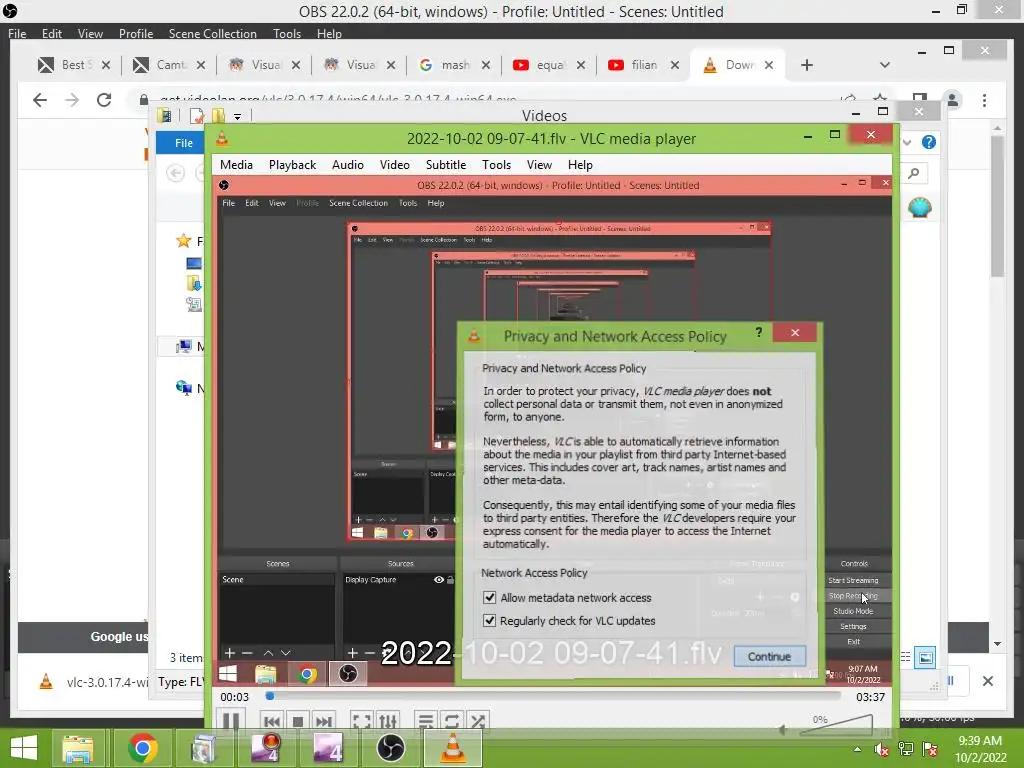The image size is (1024, 768).
Task: Go back in the Videos Explorer window
Action: pos(175,173)
